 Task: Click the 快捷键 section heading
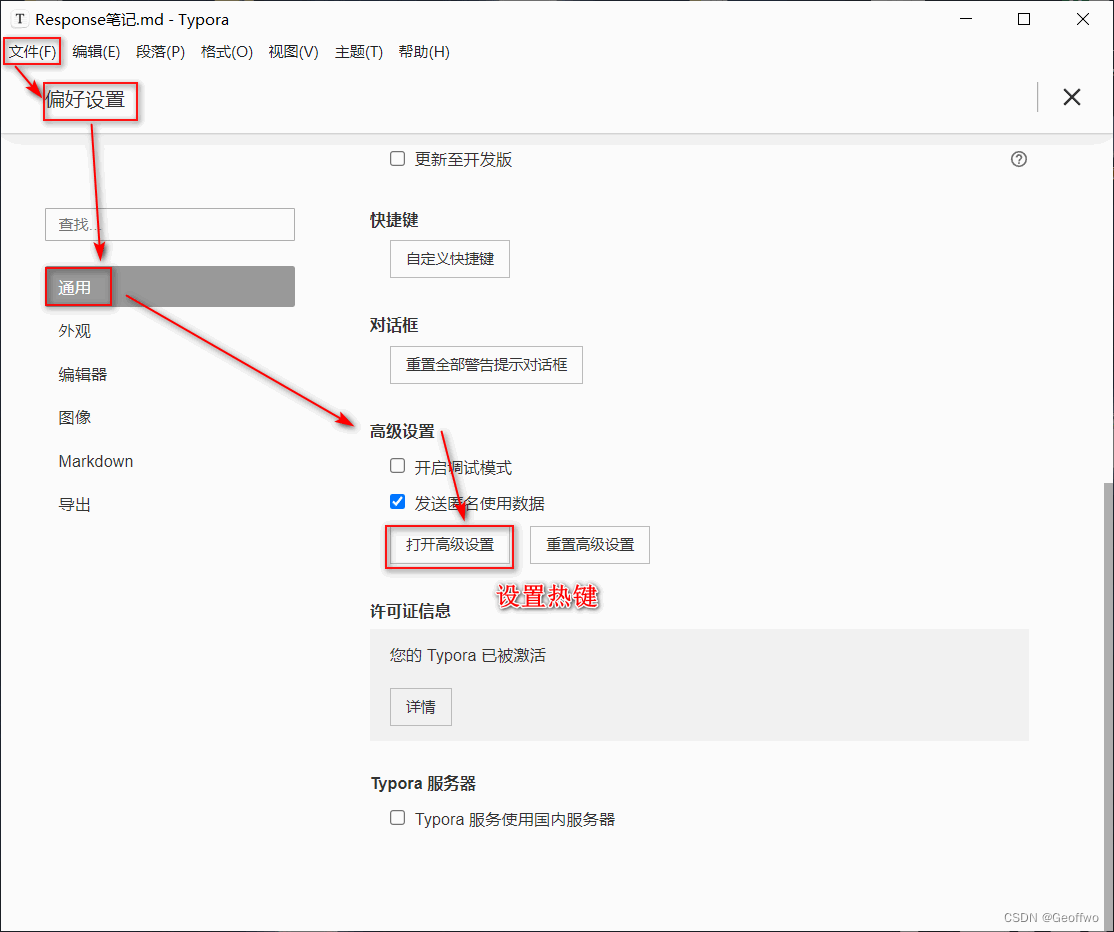point(394,220)
